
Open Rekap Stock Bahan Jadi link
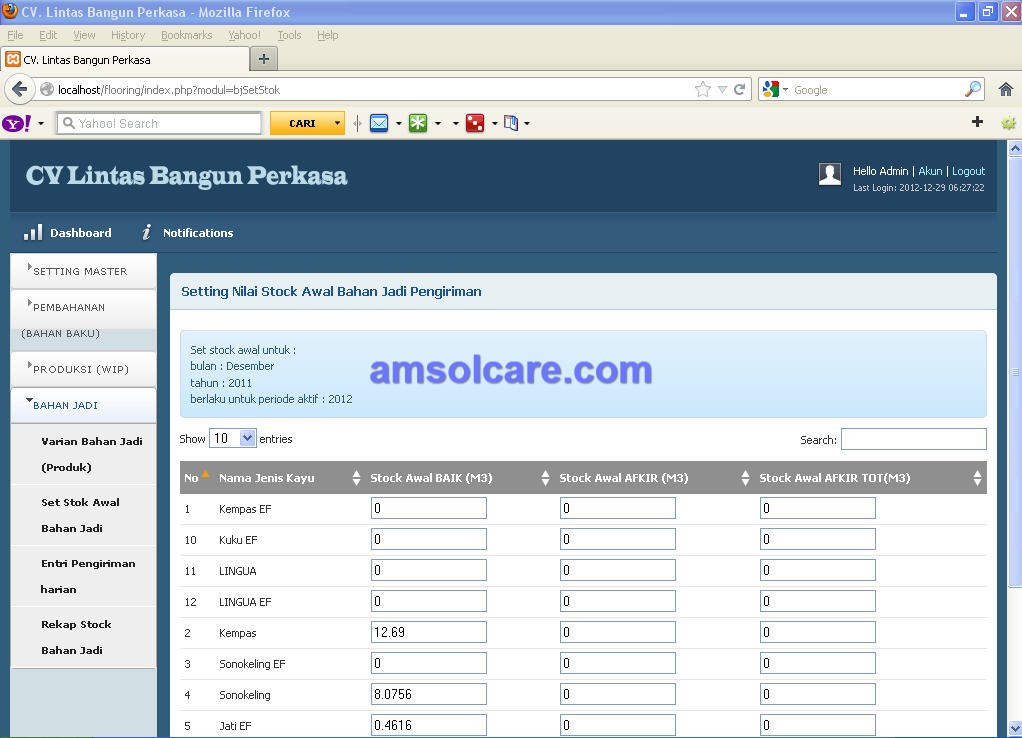pos(76,638)
